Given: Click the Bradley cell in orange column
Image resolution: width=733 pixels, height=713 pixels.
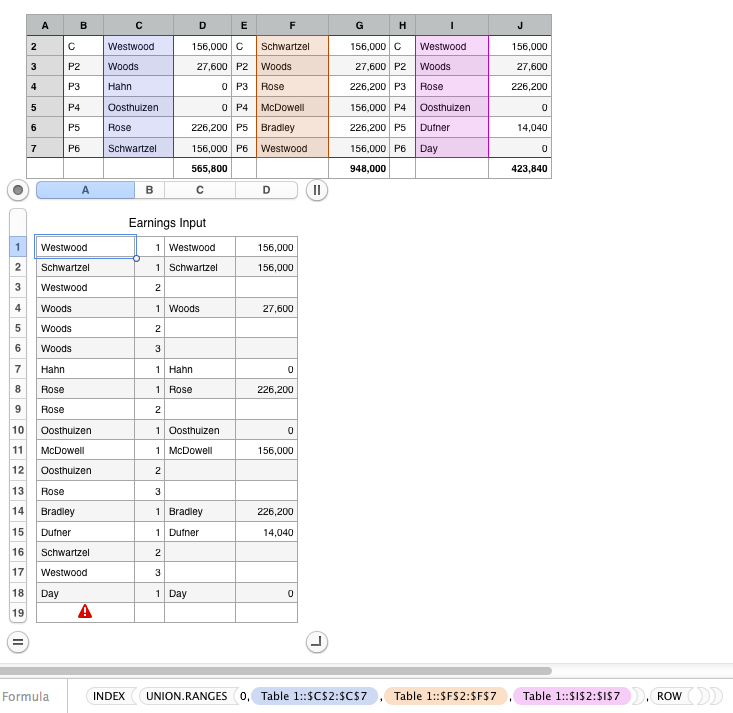Looking at the screenshot, I should [x=292, y=128].
